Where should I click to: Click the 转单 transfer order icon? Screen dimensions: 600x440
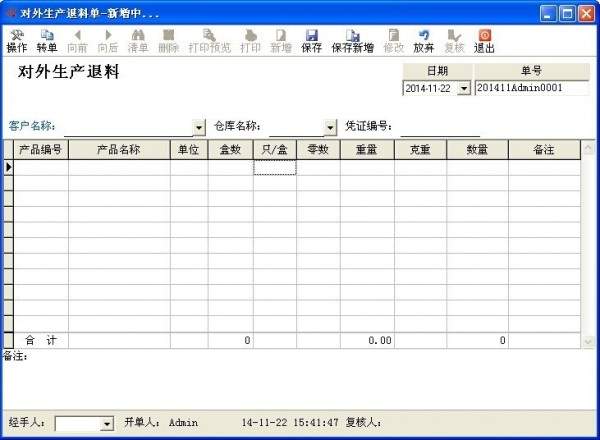(47, 35)
